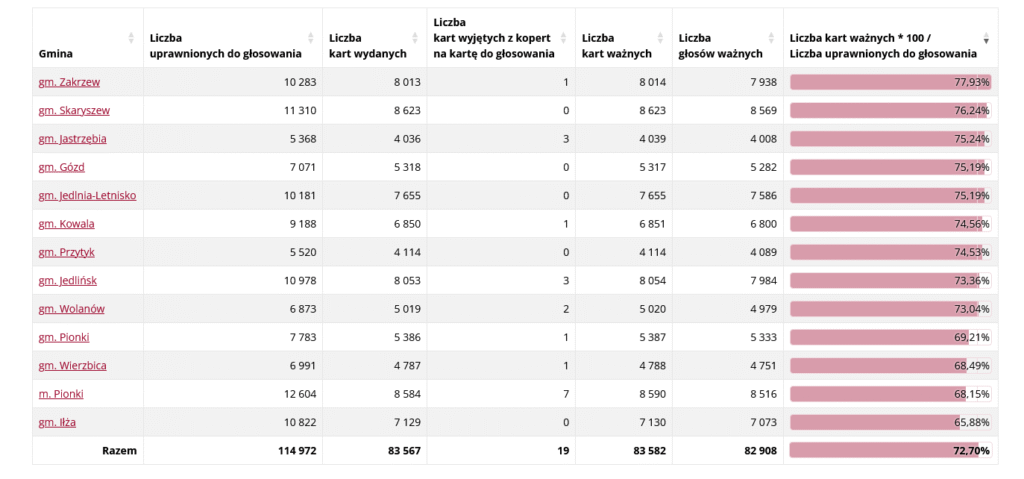Open the gm. Jedlińsk link
Image resolution: width=1024 pixels, height=479 pixels.
tap(68, 280)
